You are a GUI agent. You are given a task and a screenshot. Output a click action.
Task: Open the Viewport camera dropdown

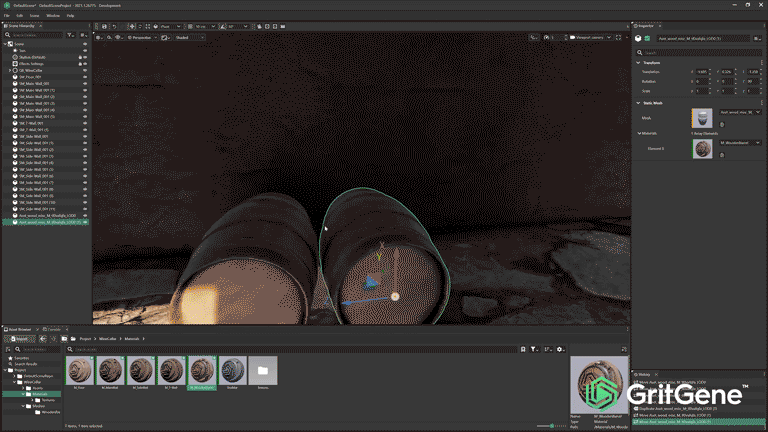(590, 37)
